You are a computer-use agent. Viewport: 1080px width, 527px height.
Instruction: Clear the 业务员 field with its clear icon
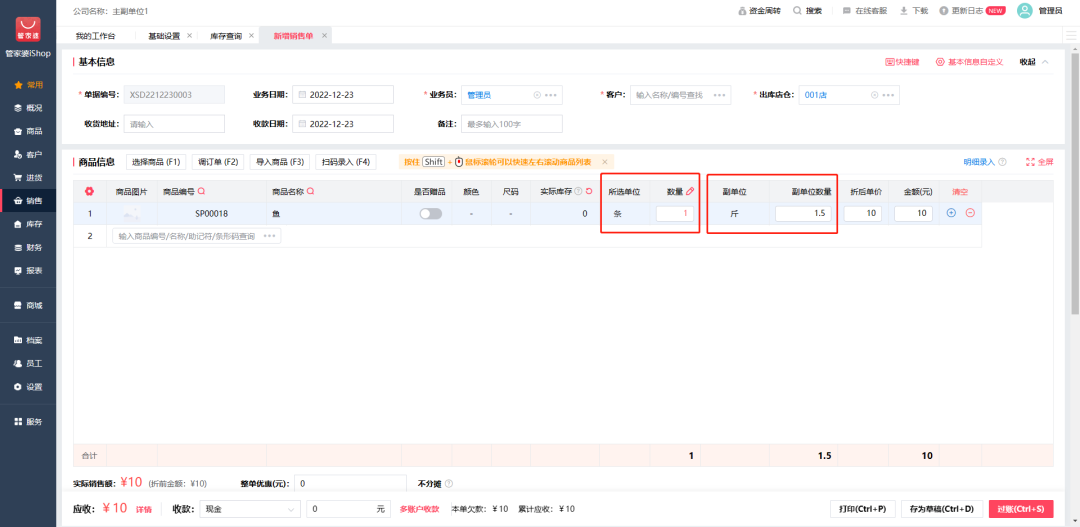point(537,95)
